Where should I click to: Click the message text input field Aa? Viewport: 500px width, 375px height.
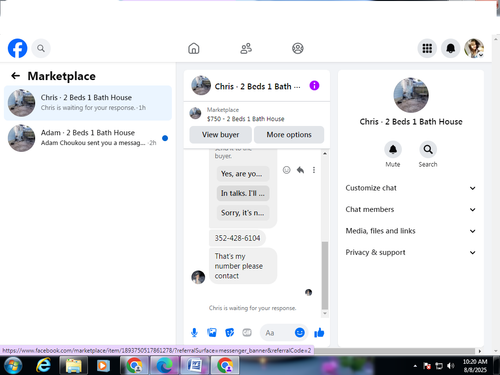coord(277,333)
